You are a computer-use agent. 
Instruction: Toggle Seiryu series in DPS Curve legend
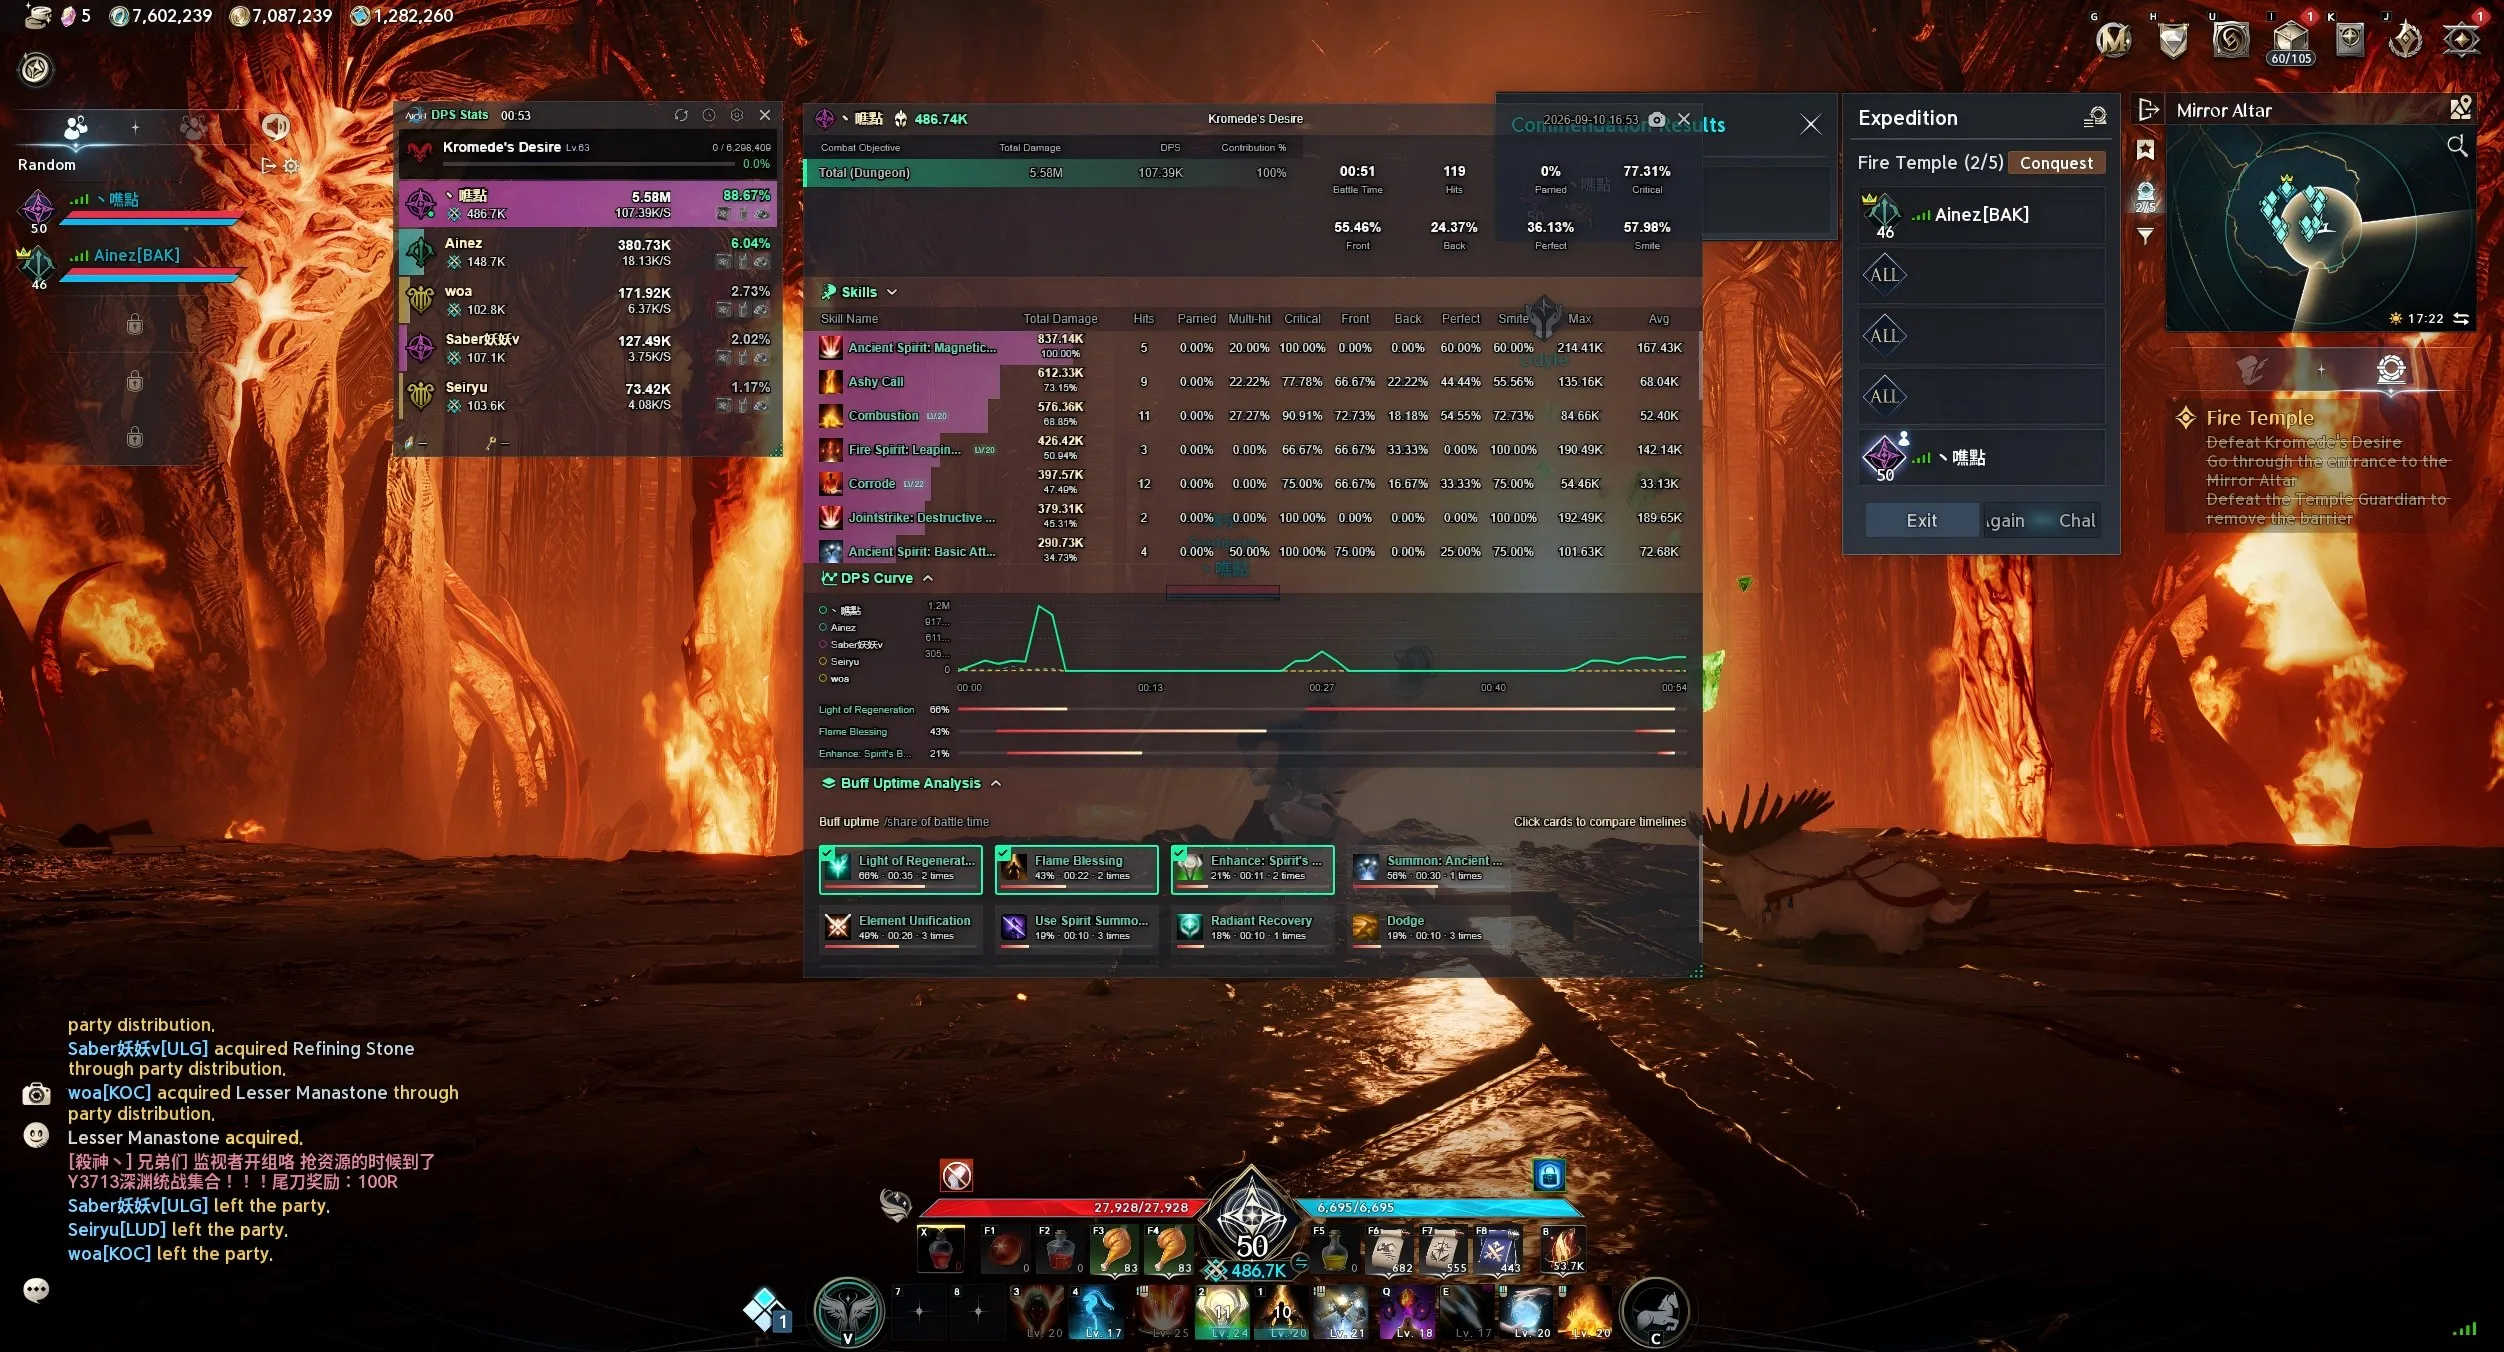pyautogui.click(x=839, y=661)
